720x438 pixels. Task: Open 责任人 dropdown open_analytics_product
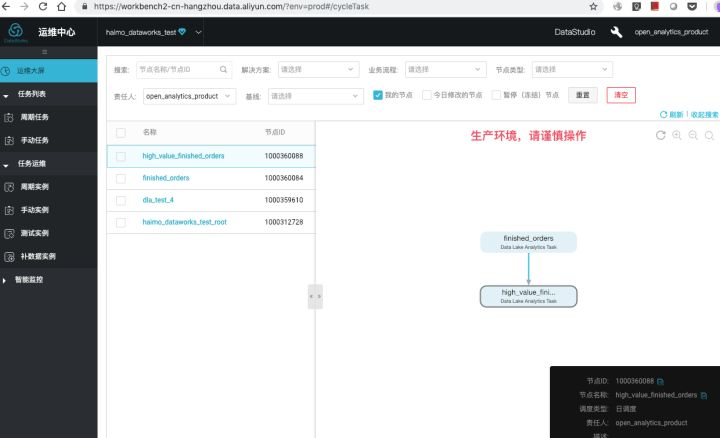pyautogui.click(x=190, y=96)
